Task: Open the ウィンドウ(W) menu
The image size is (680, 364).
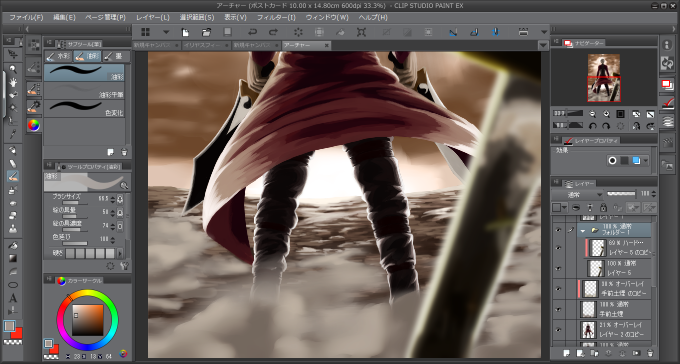Action: [x=327, y=17]
